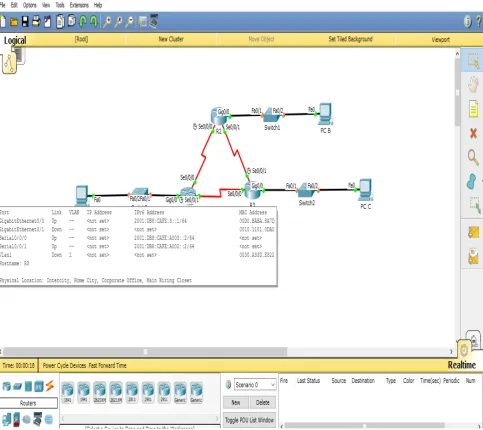Choose the Delete red X tool
This screenshot has height=430, width=483.
(473, 134)
